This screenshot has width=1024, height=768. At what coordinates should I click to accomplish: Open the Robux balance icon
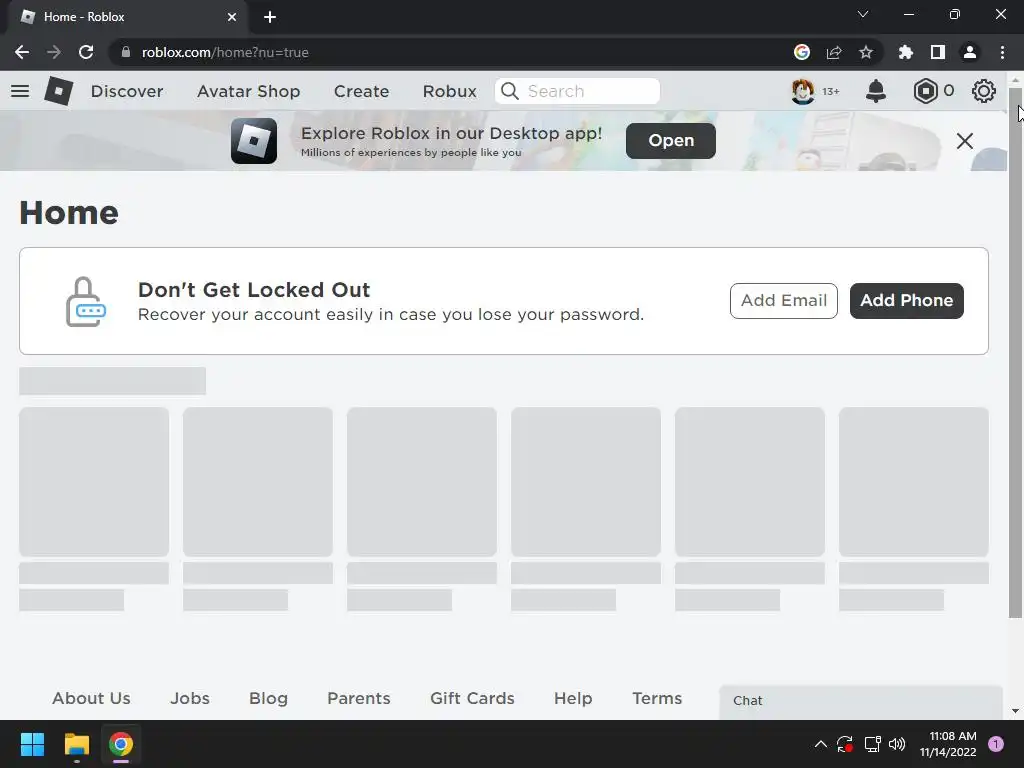click(925, 91)
